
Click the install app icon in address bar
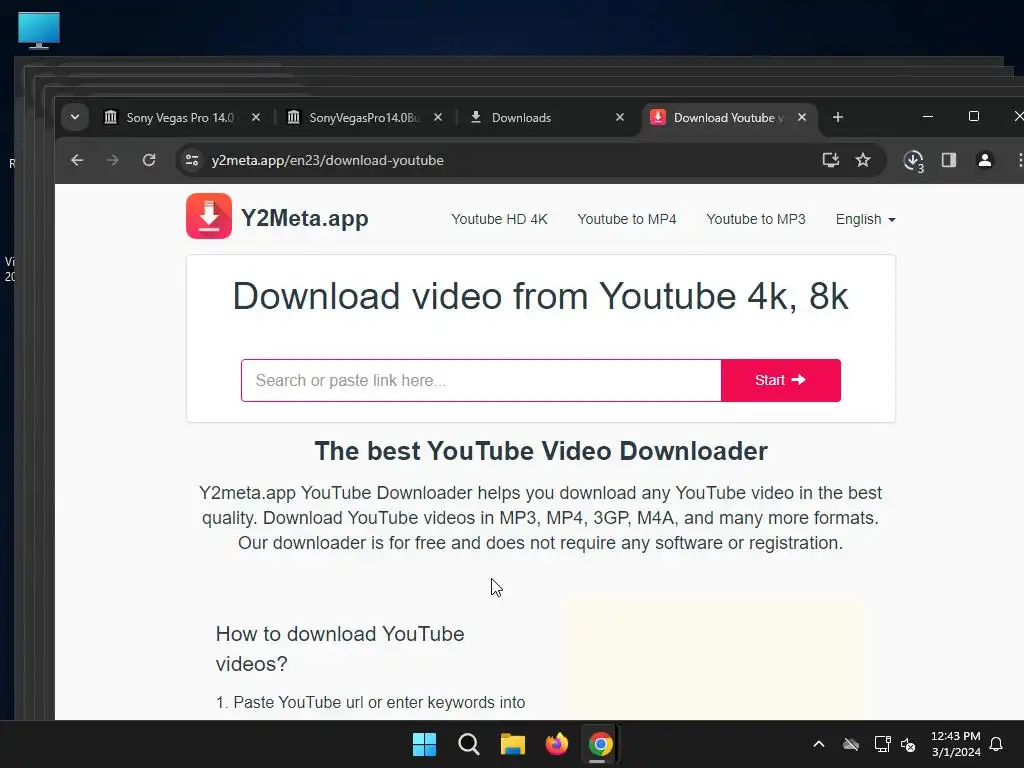click(x=831, y=160)
